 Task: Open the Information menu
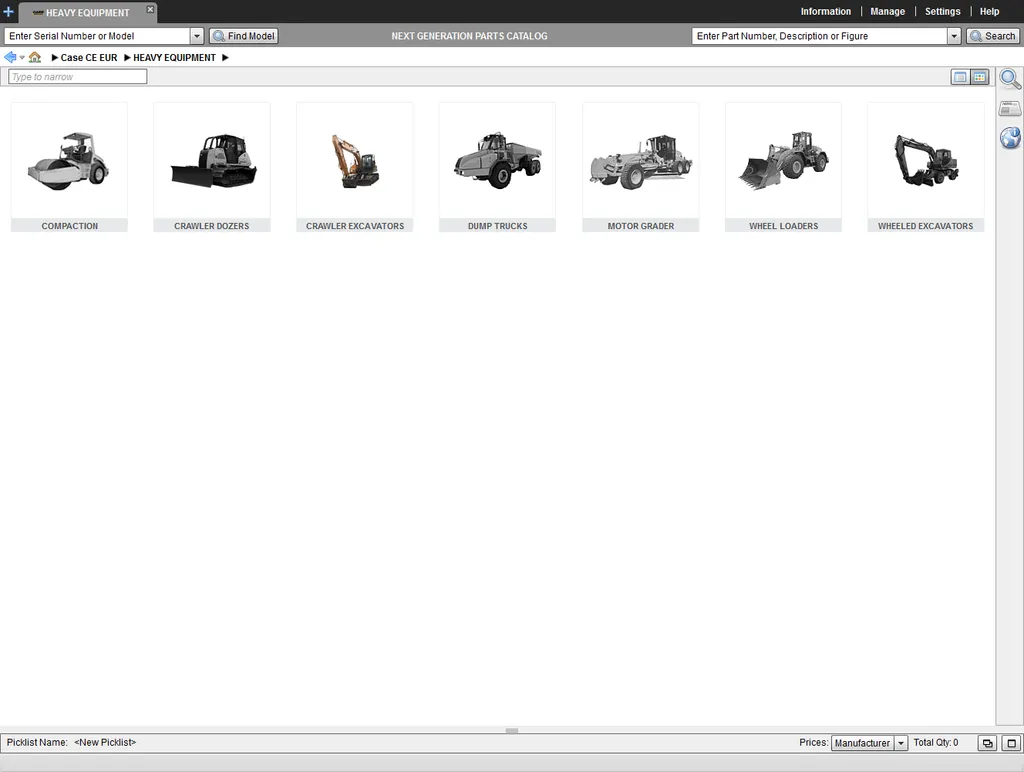point(825,12)
